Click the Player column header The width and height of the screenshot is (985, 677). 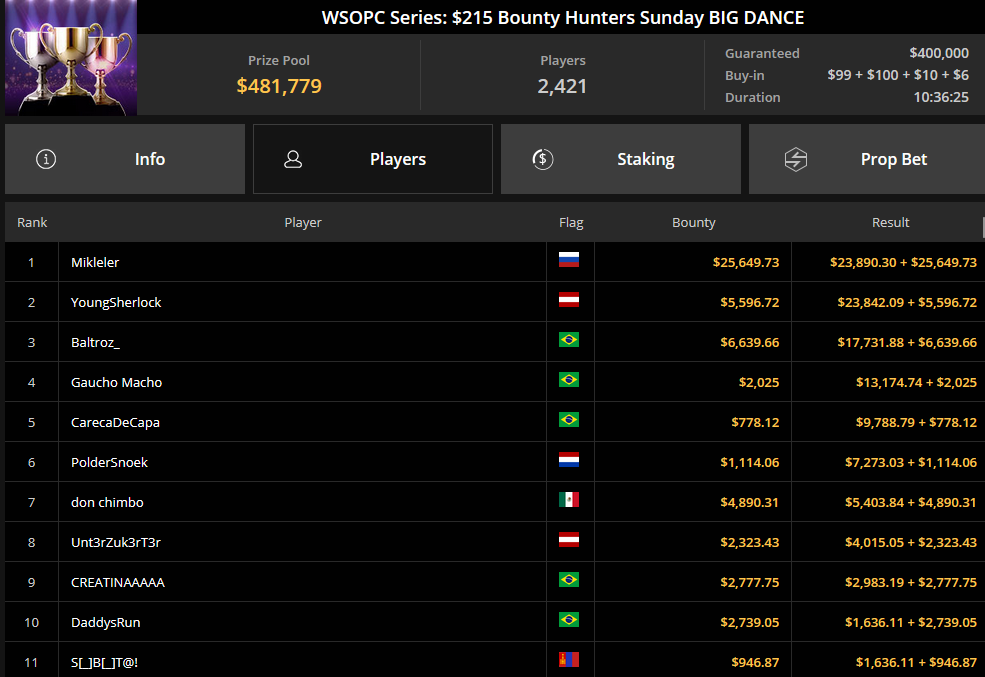pyautogui.click(x=303, y=222)
